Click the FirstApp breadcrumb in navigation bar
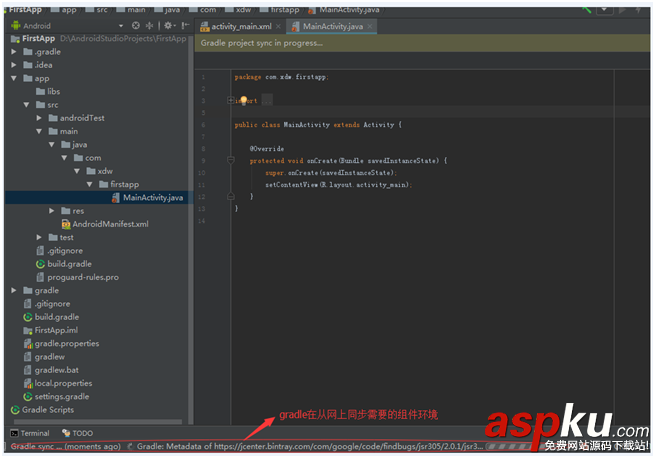The image size is (655, 458). tap(25, 10)
